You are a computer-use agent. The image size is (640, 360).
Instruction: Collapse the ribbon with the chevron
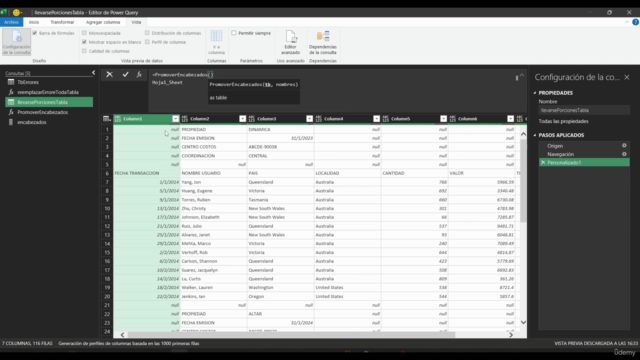click(627, 22)
